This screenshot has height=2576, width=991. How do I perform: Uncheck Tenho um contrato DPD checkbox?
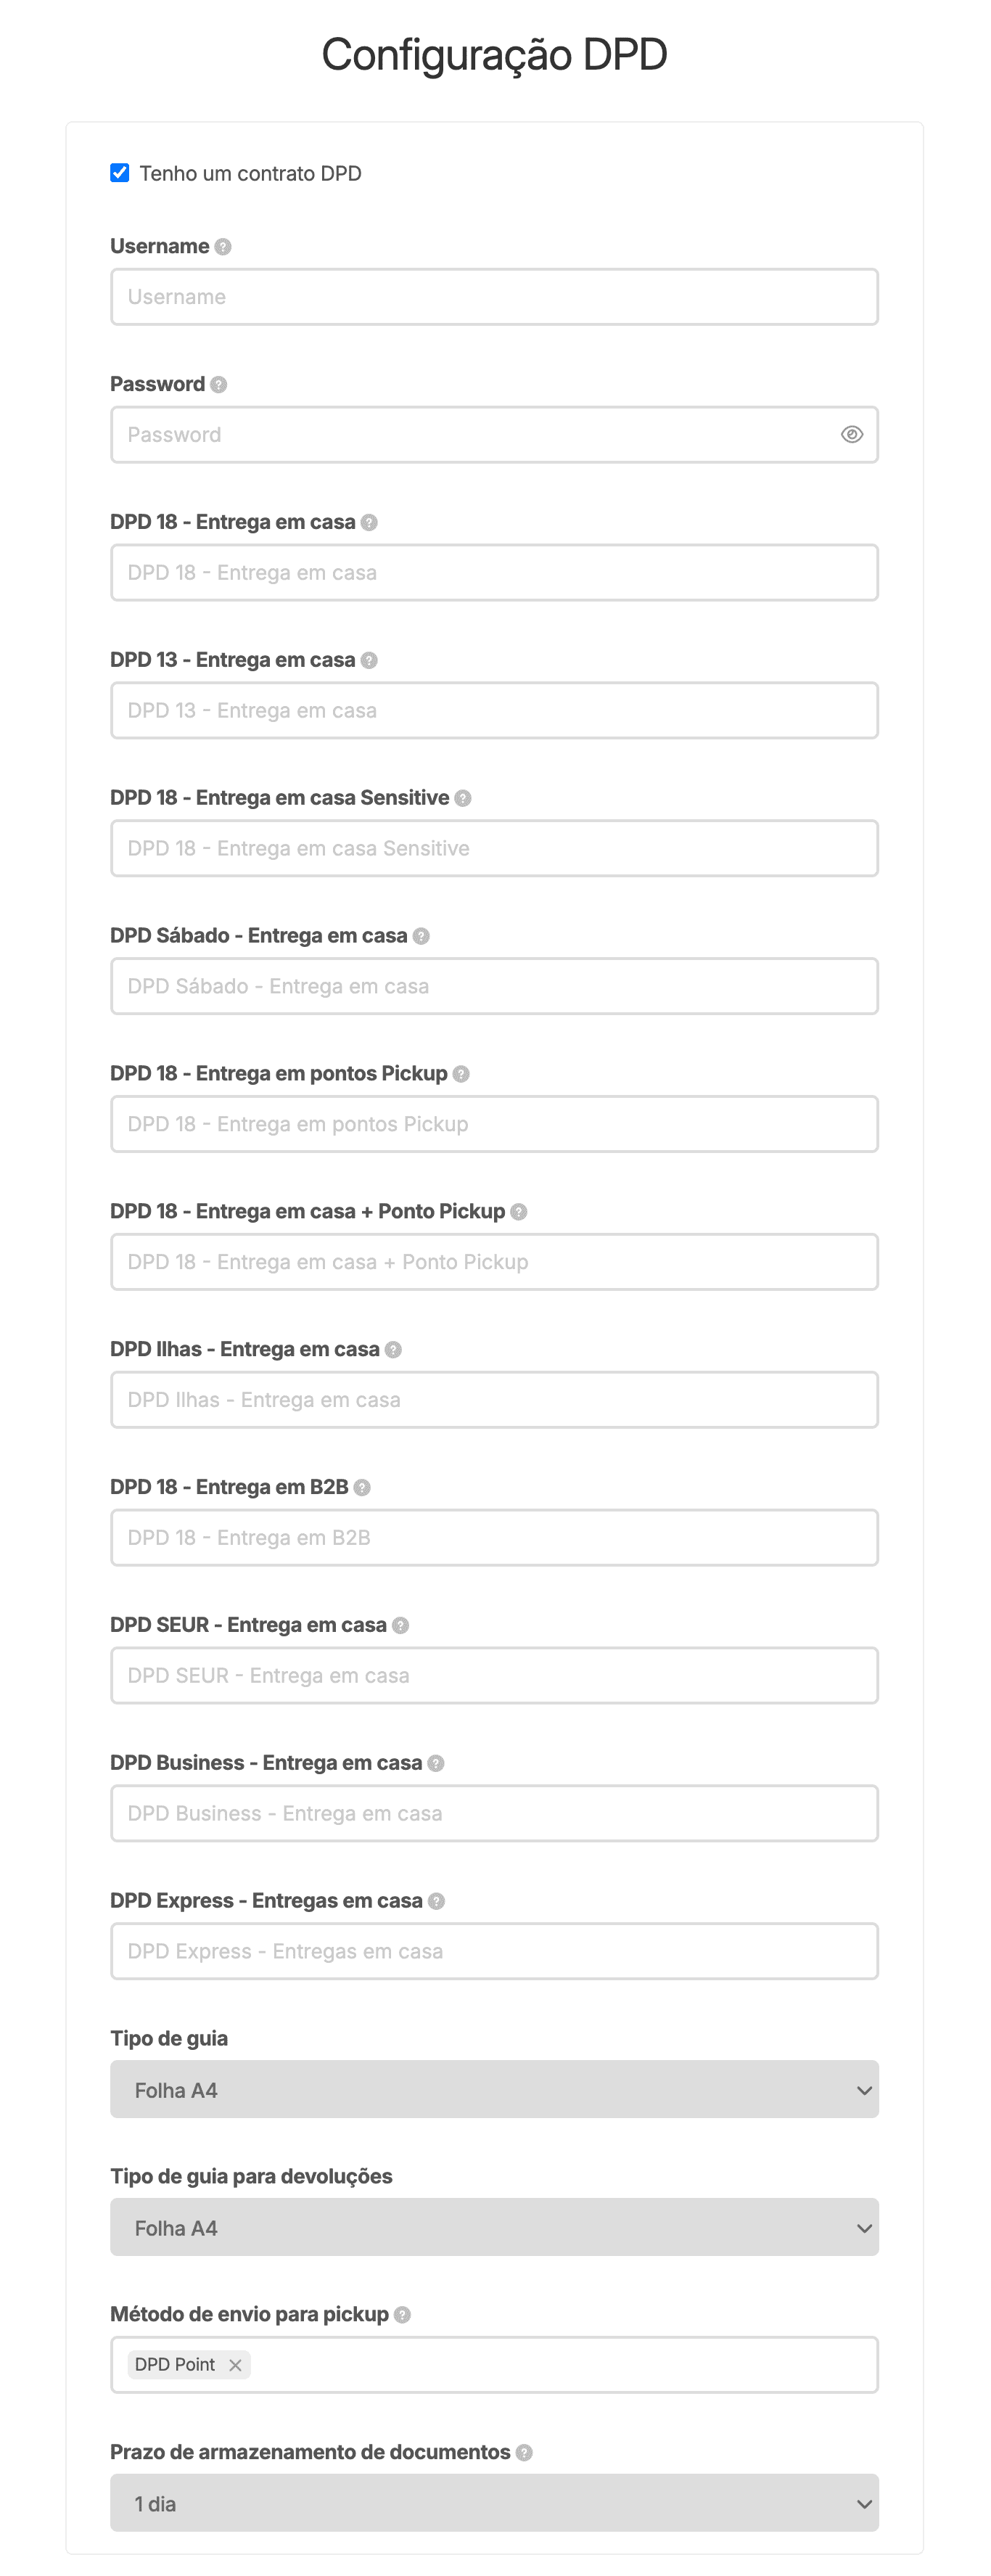pyautogui.click(x=120, y=173)
